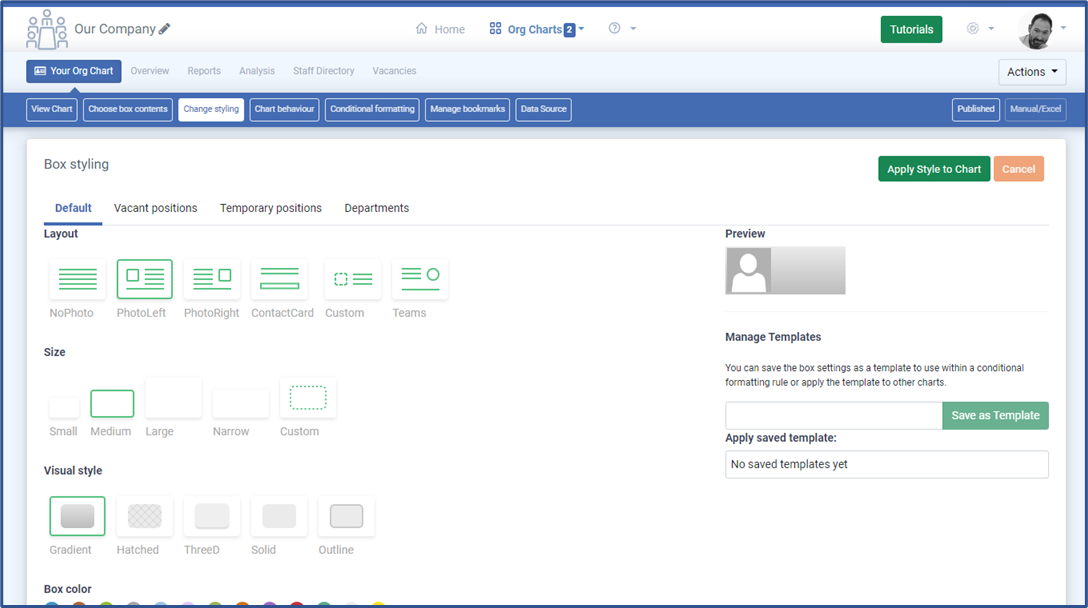This screenshot has width=1088, height=608.
Task: Click pencil icon to edit company name
Action: click(165, 29)
